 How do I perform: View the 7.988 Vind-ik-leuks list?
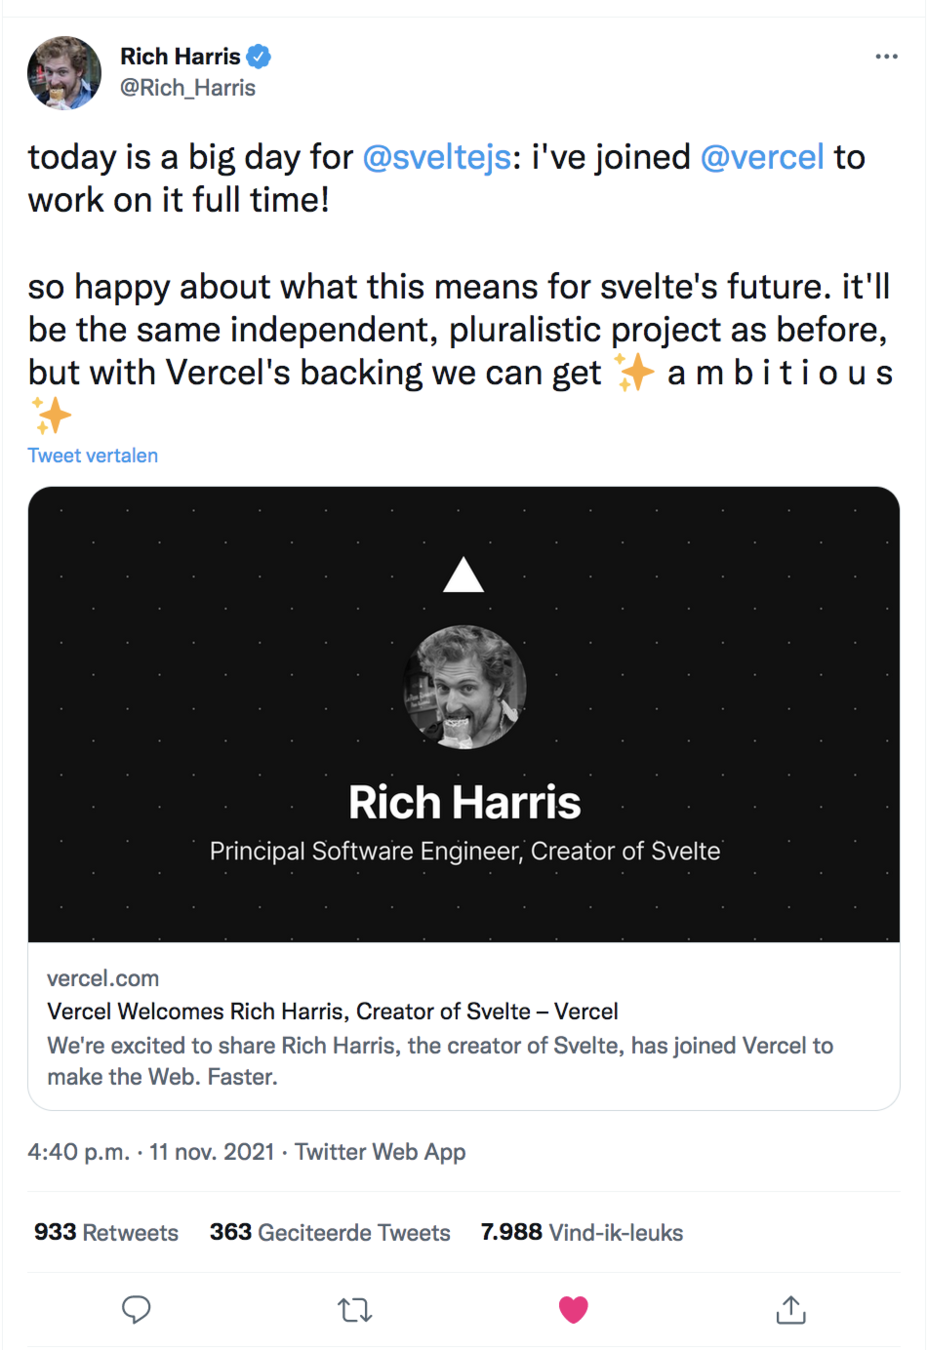pyautogui.click(x=582, y=1232)
